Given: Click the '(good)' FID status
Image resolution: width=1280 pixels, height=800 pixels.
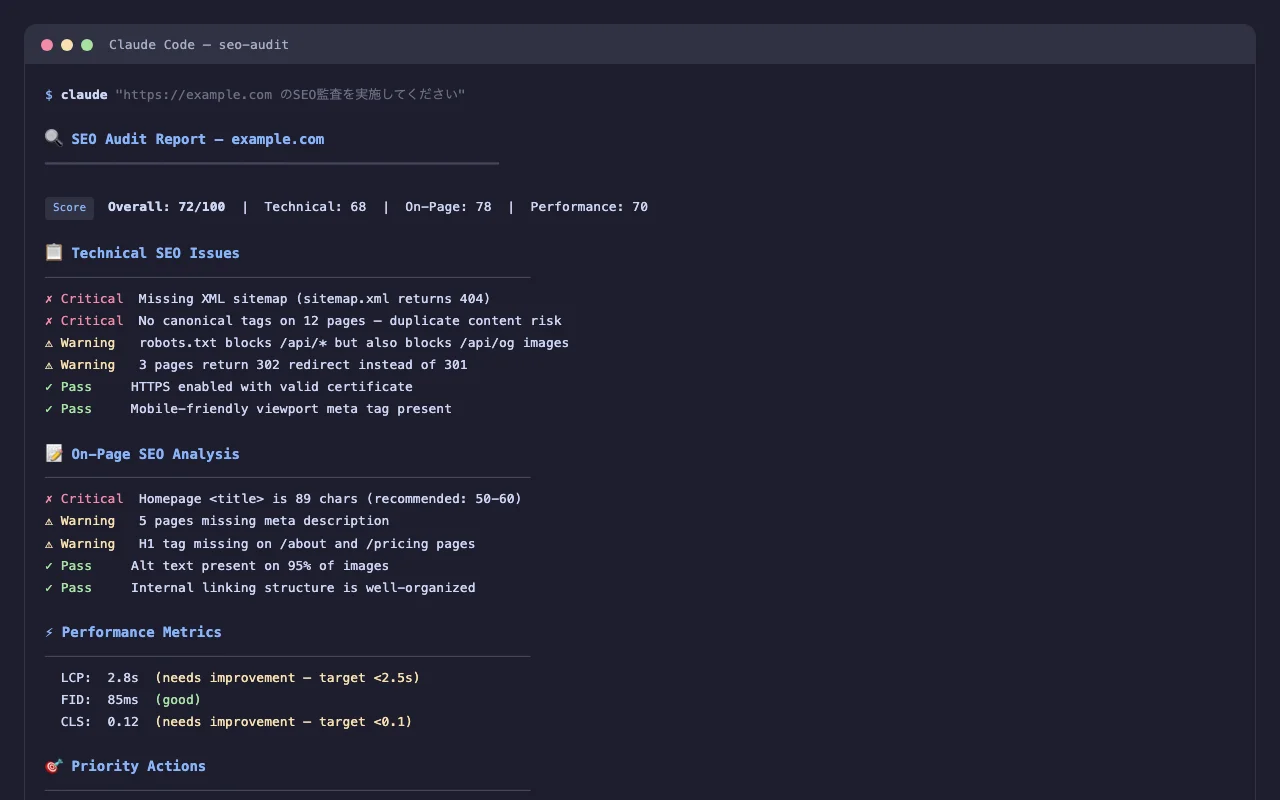Looking at the screenshot, I should [178, 700].
